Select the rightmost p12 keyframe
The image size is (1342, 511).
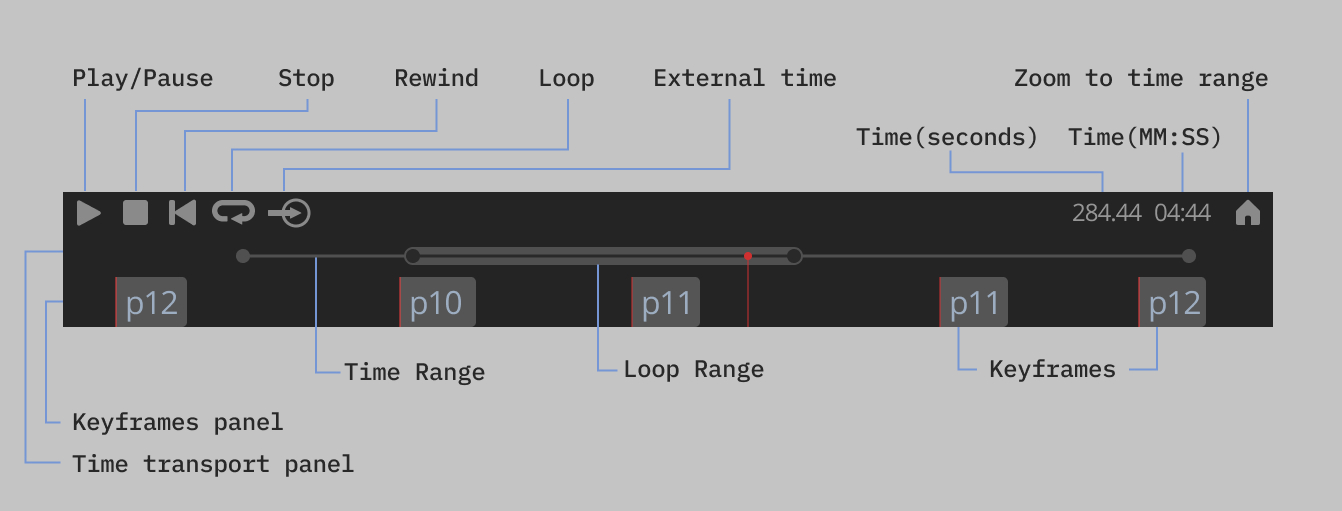click(x=1173, y=303)
